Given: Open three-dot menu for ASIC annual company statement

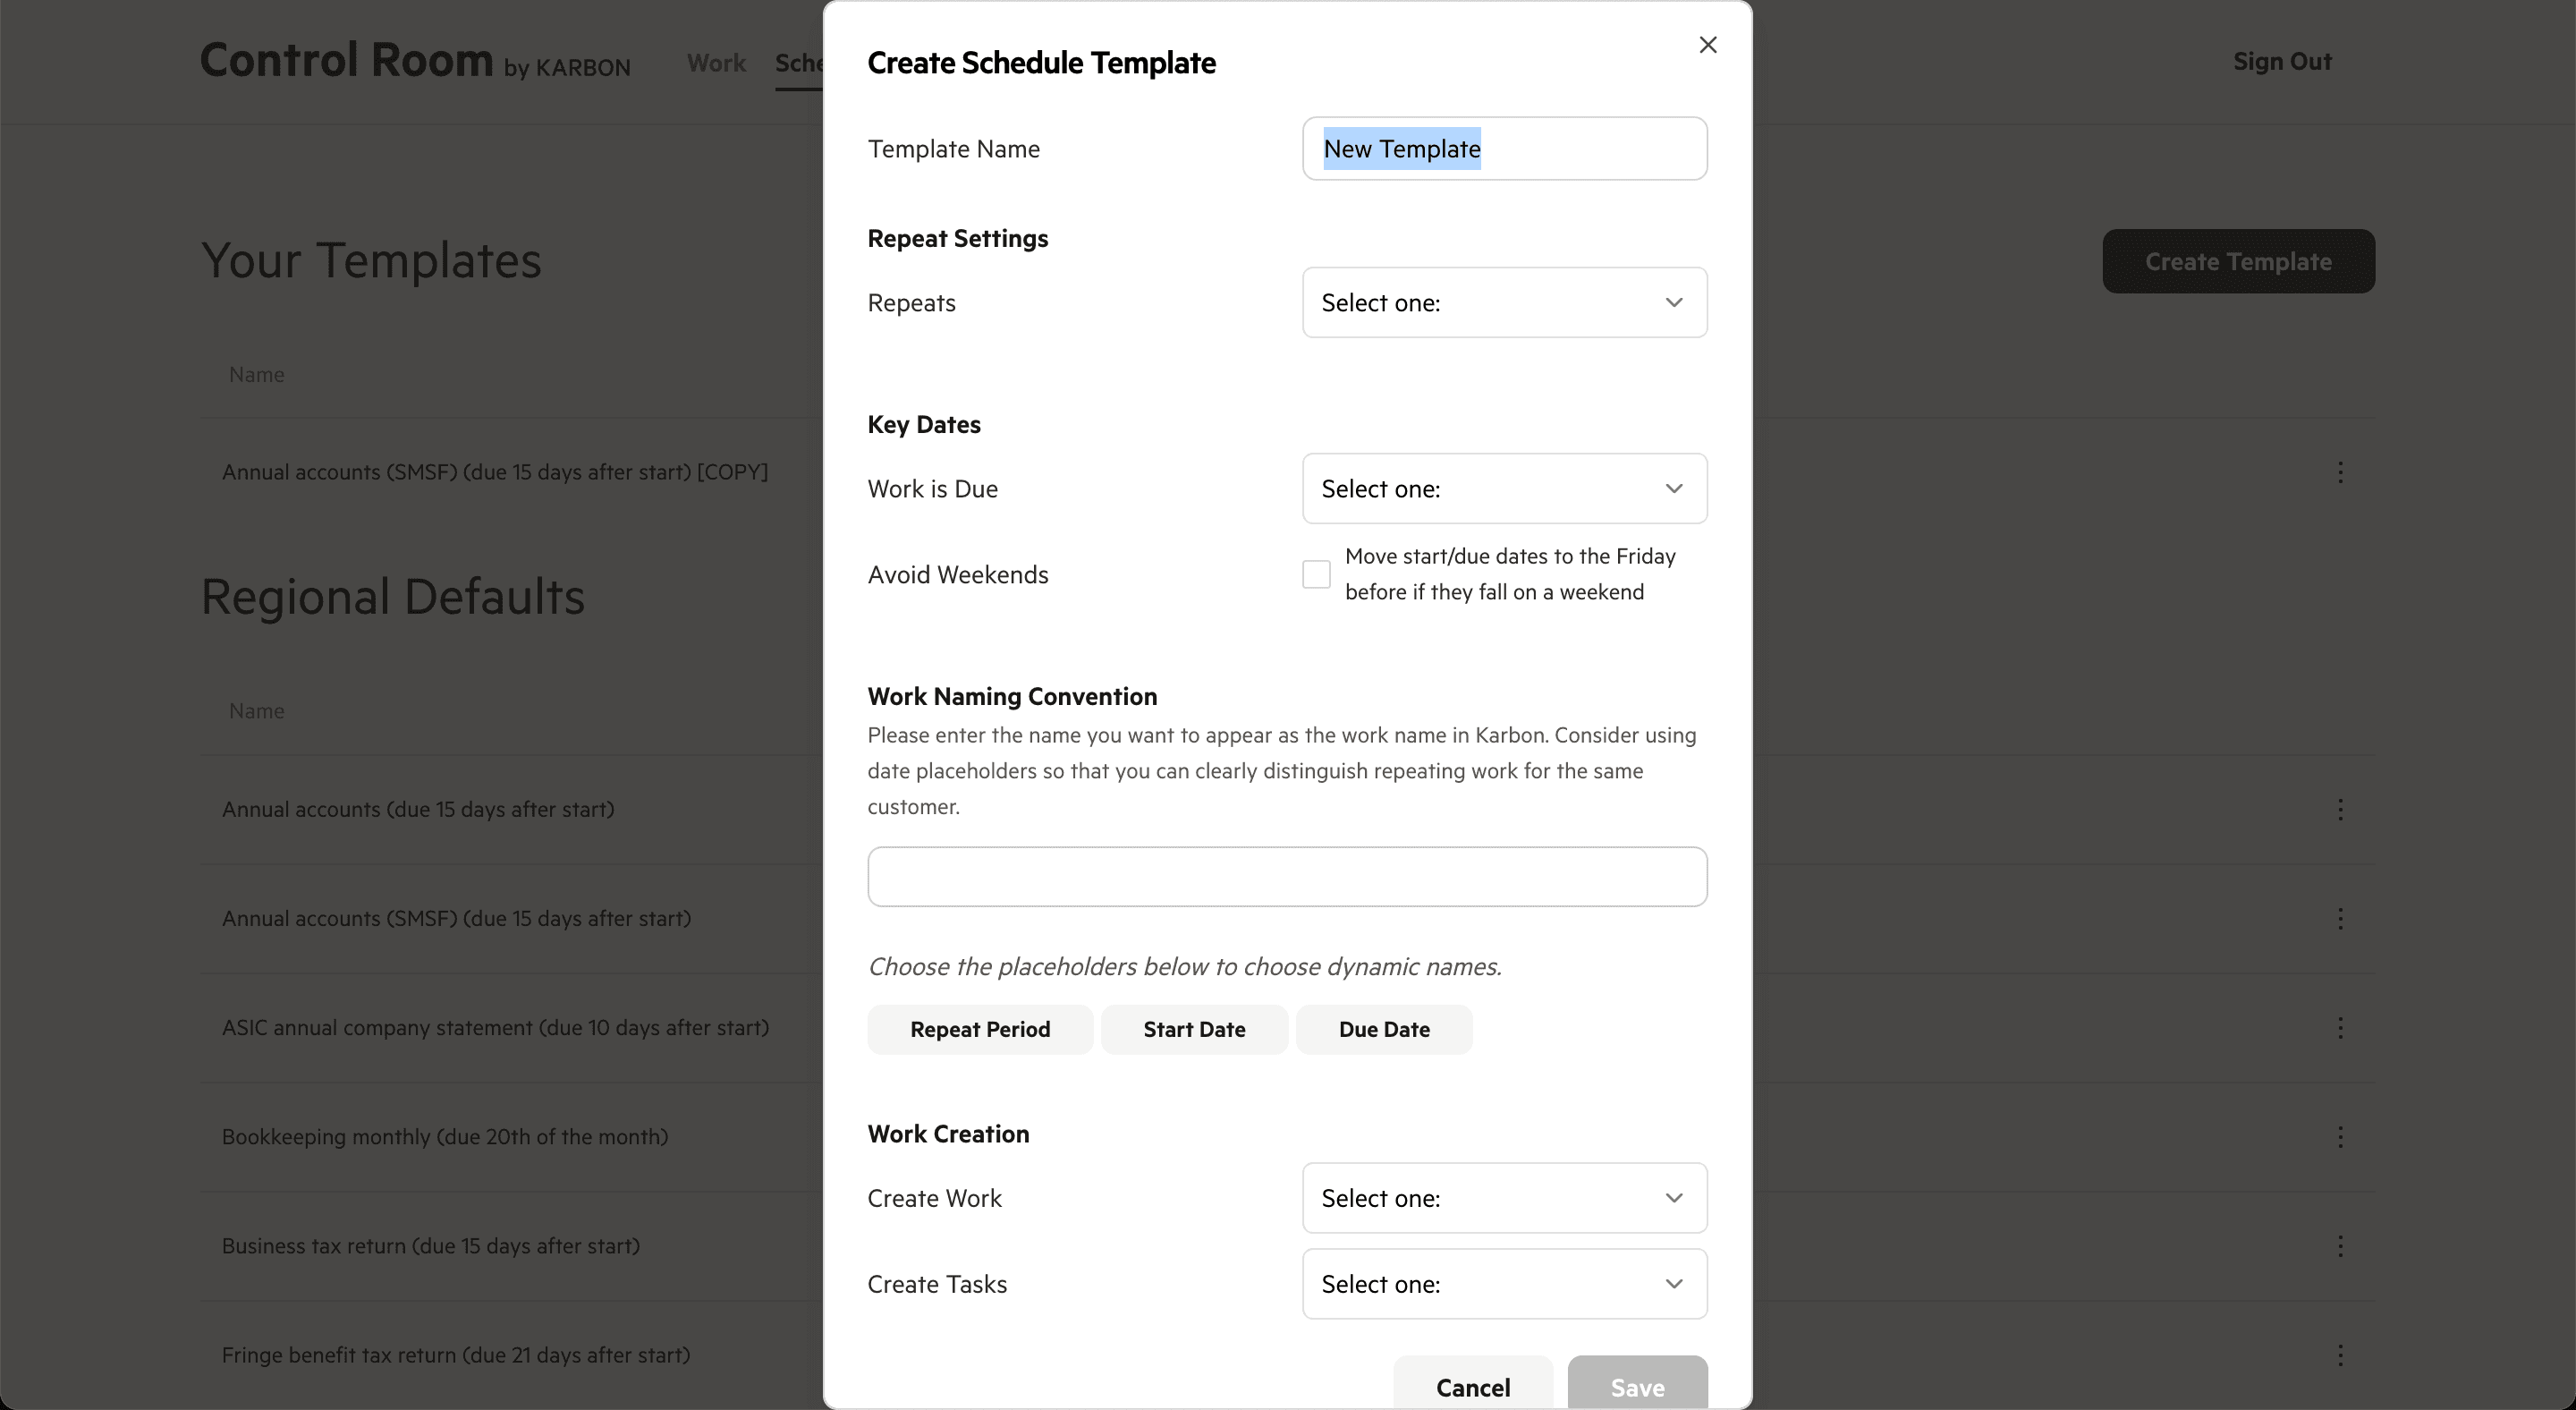Looking at the screenshot, I should tap(2339, 1028).
